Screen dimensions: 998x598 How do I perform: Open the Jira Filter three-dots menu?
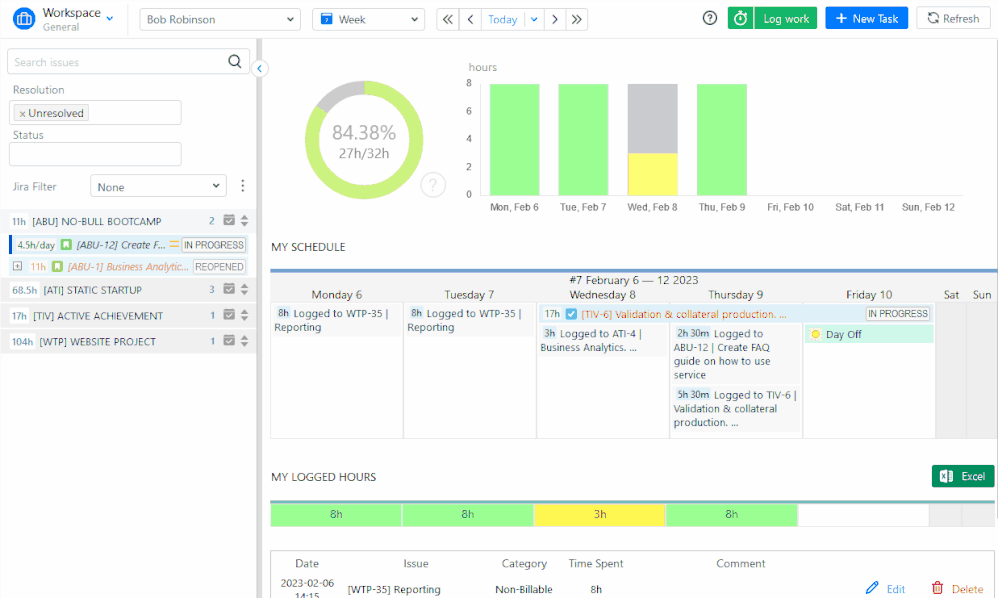(242, 186)
